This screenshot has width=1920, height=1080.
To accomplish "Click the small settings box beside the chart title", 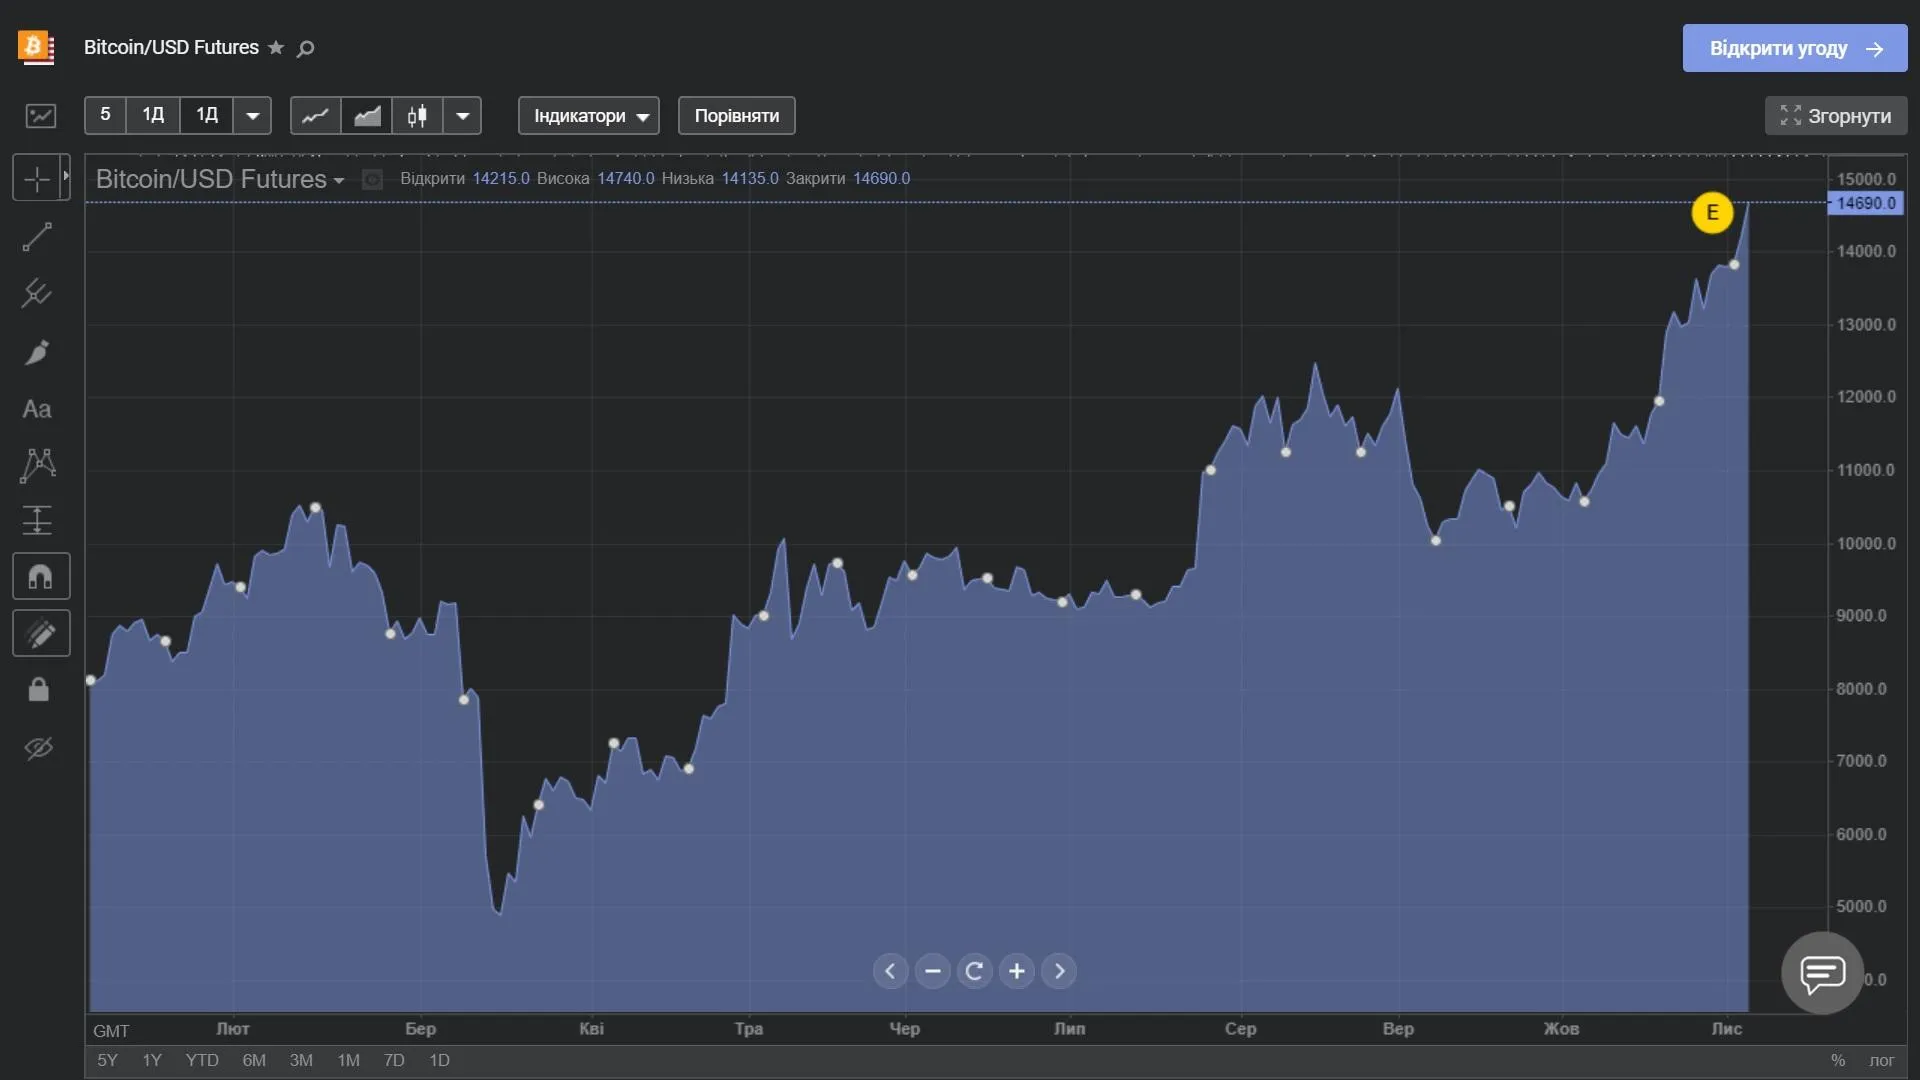I will 372,180.
